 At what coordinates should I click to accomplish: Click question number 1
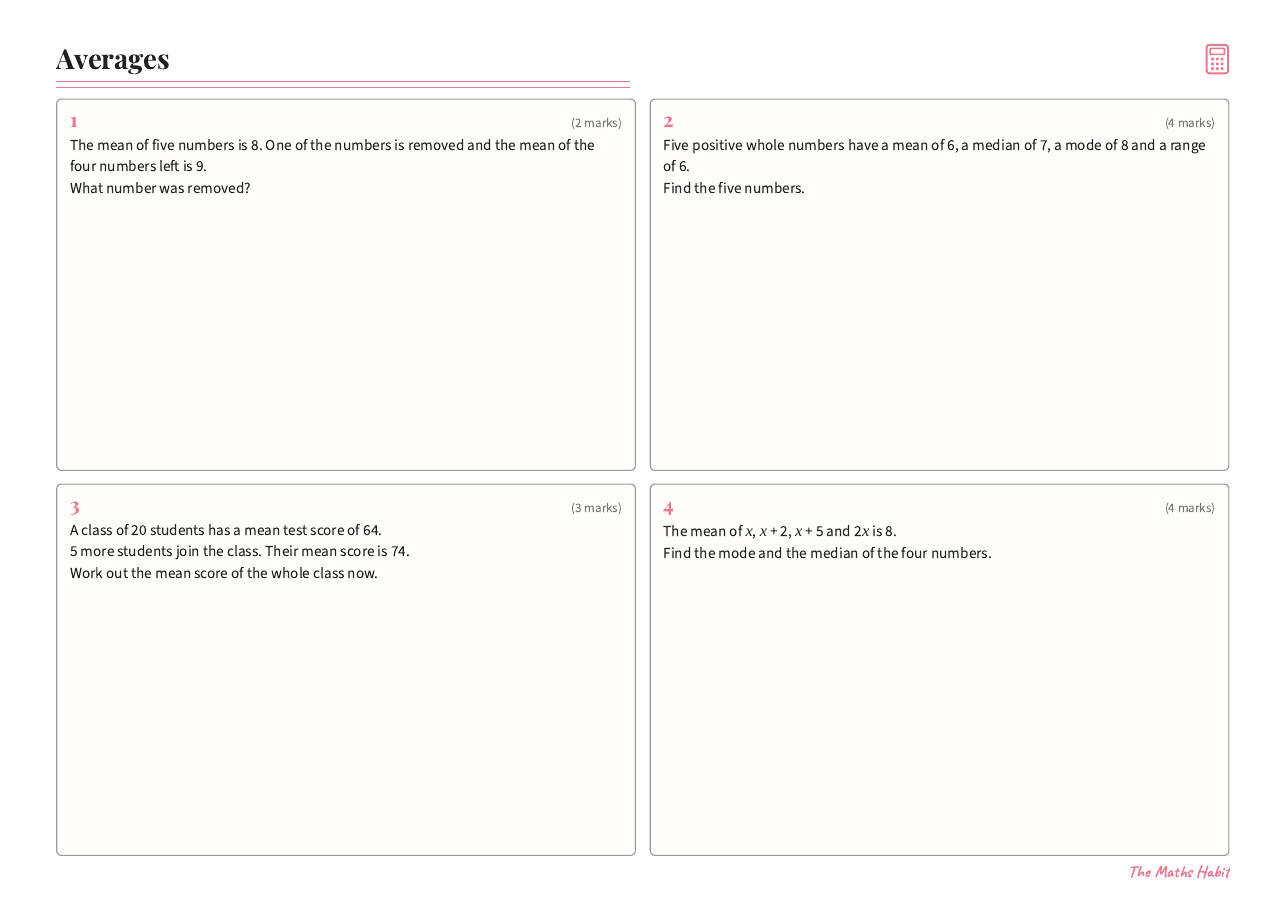click(74, 122)
